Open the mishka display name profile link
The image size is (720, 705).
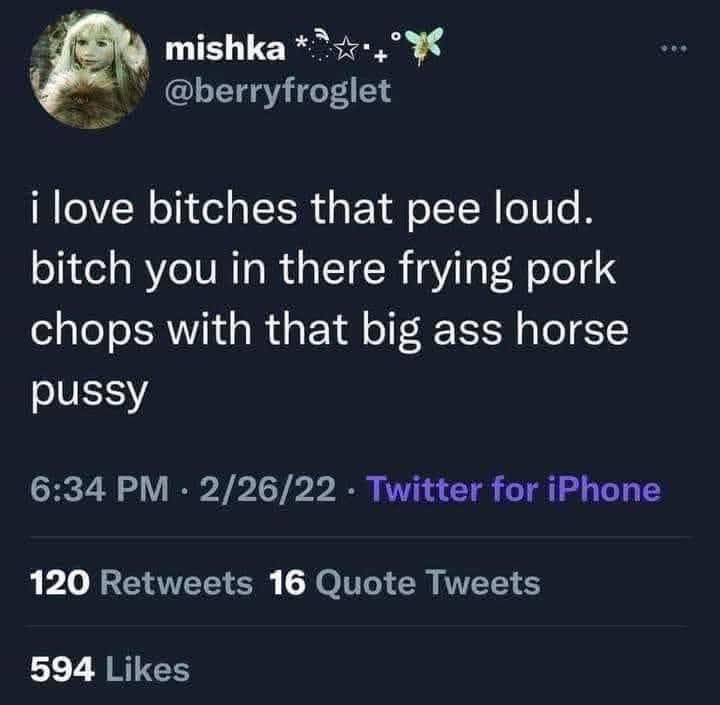225,50
